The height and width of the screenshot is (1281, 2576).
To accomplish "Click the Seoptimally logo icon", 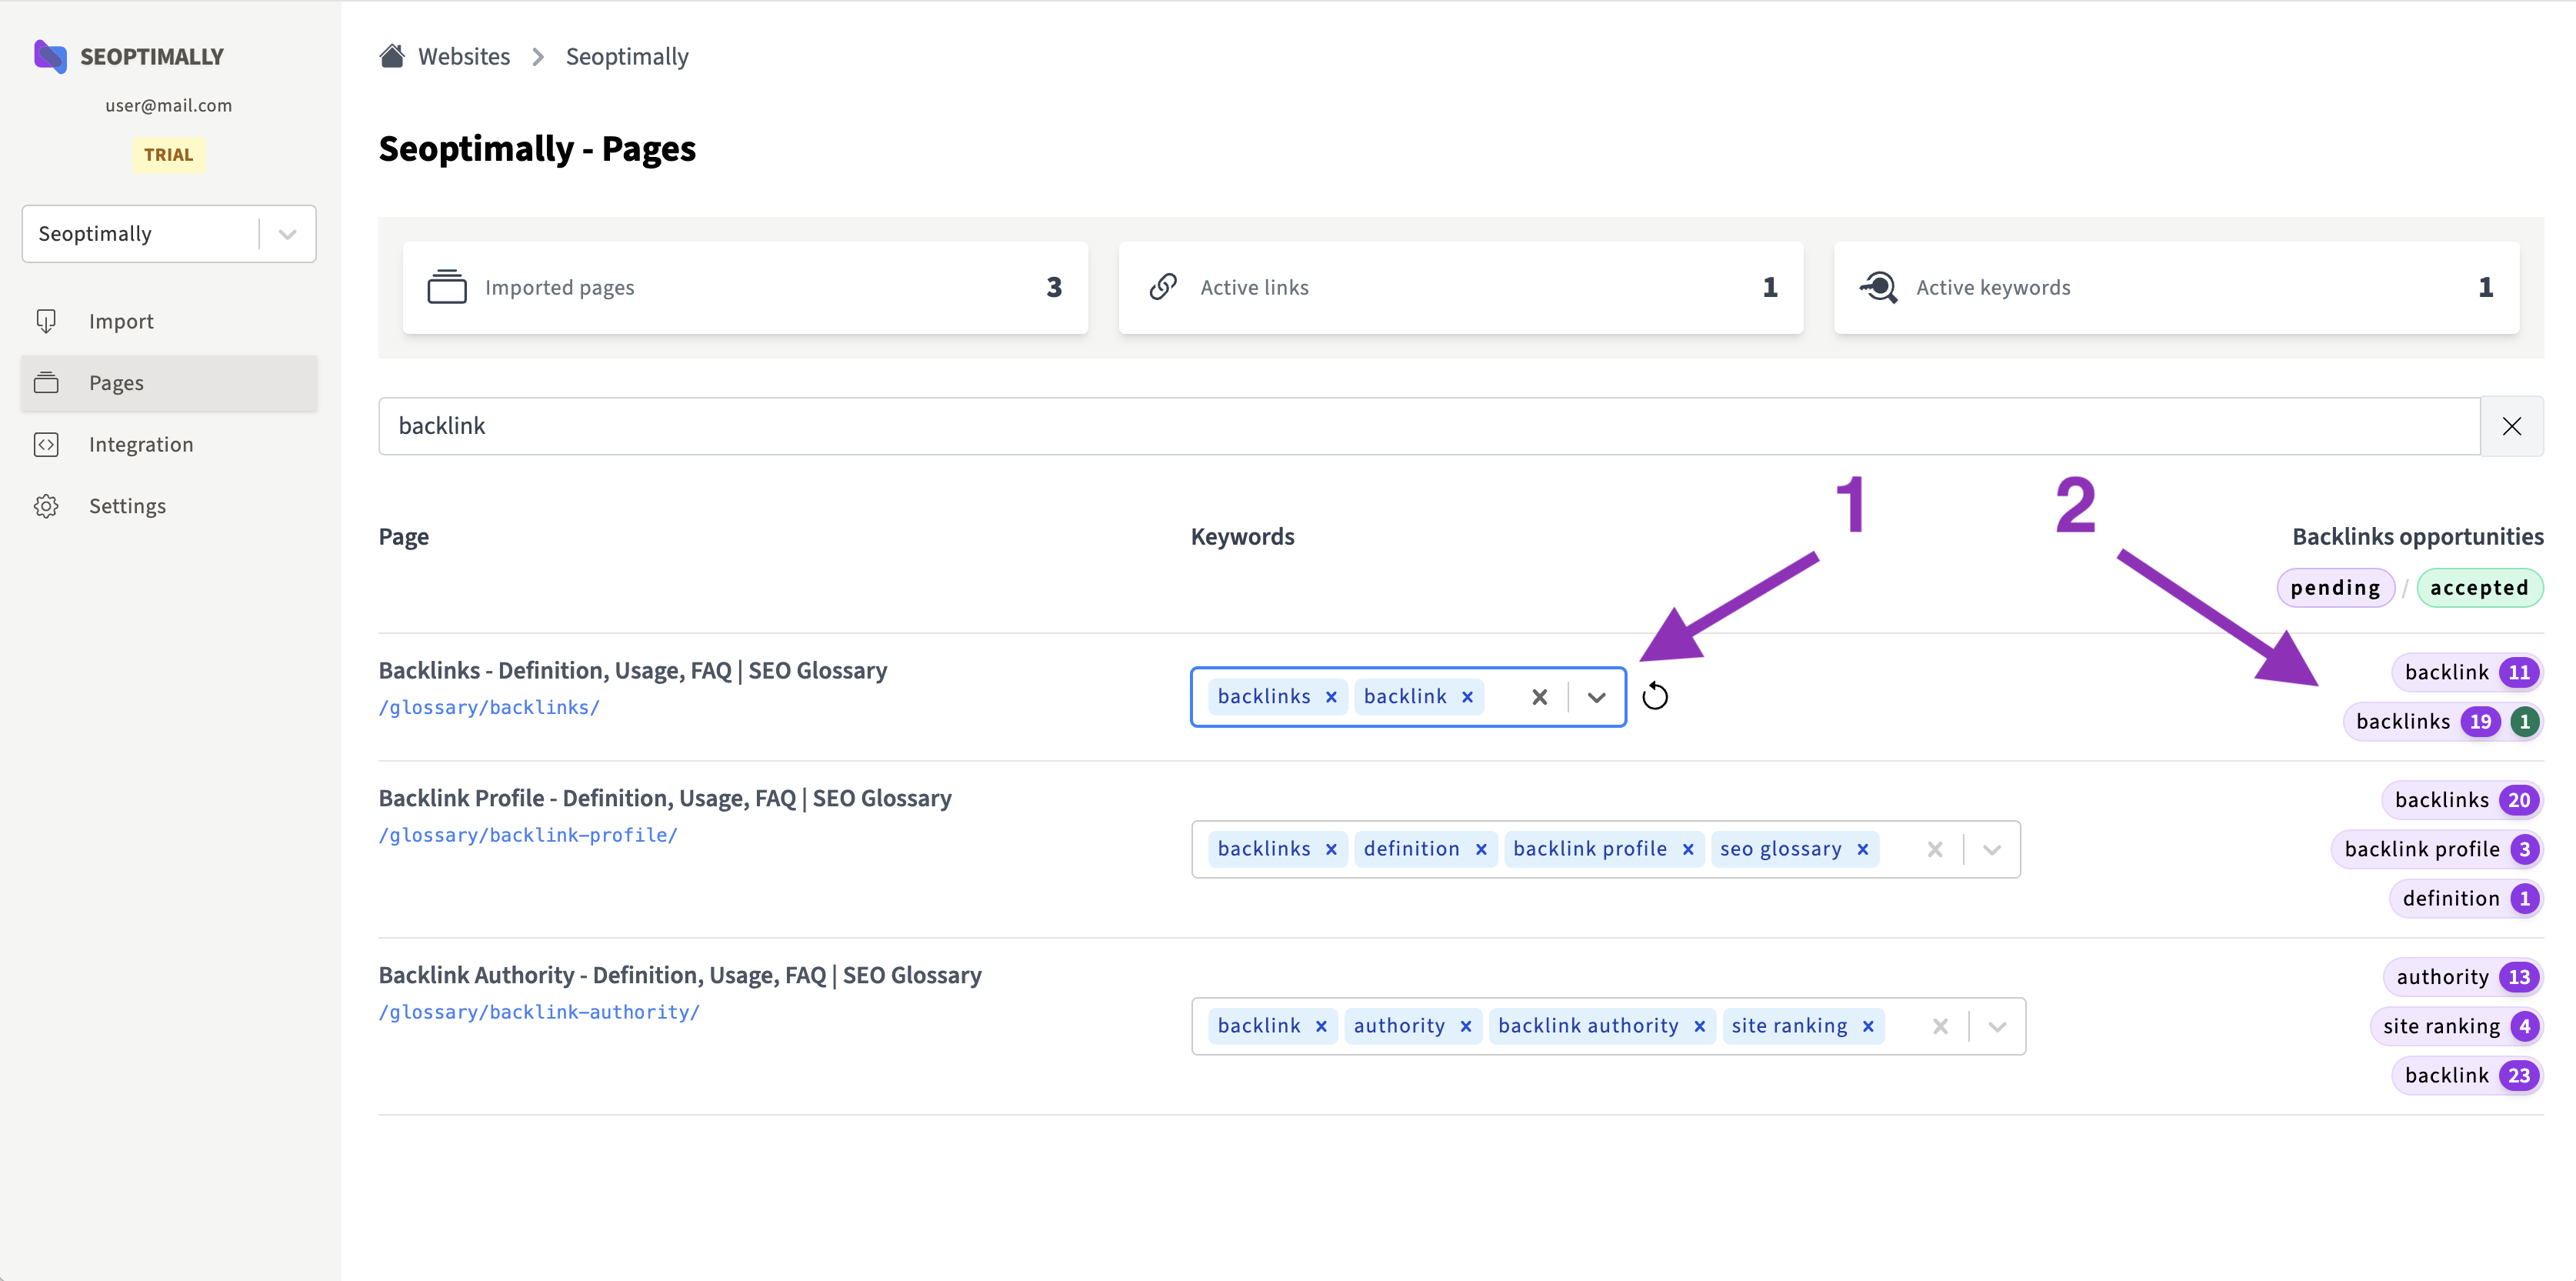I will coord(50,57).
